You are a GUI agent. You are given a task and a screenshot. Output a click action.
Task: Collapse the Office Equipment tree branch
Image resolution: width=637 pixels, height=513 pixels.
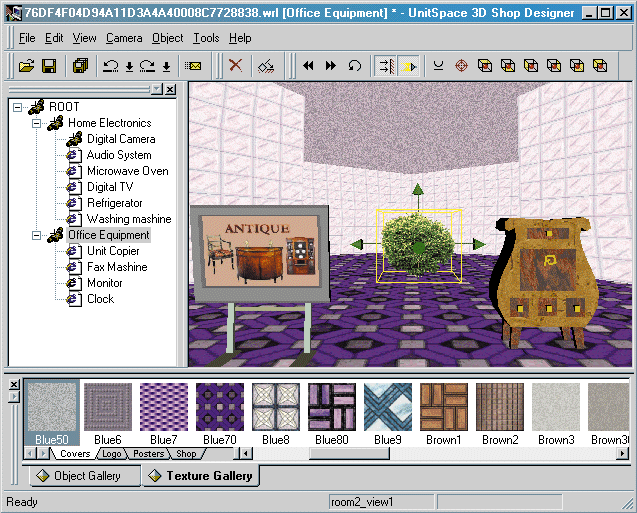(36, 235)
